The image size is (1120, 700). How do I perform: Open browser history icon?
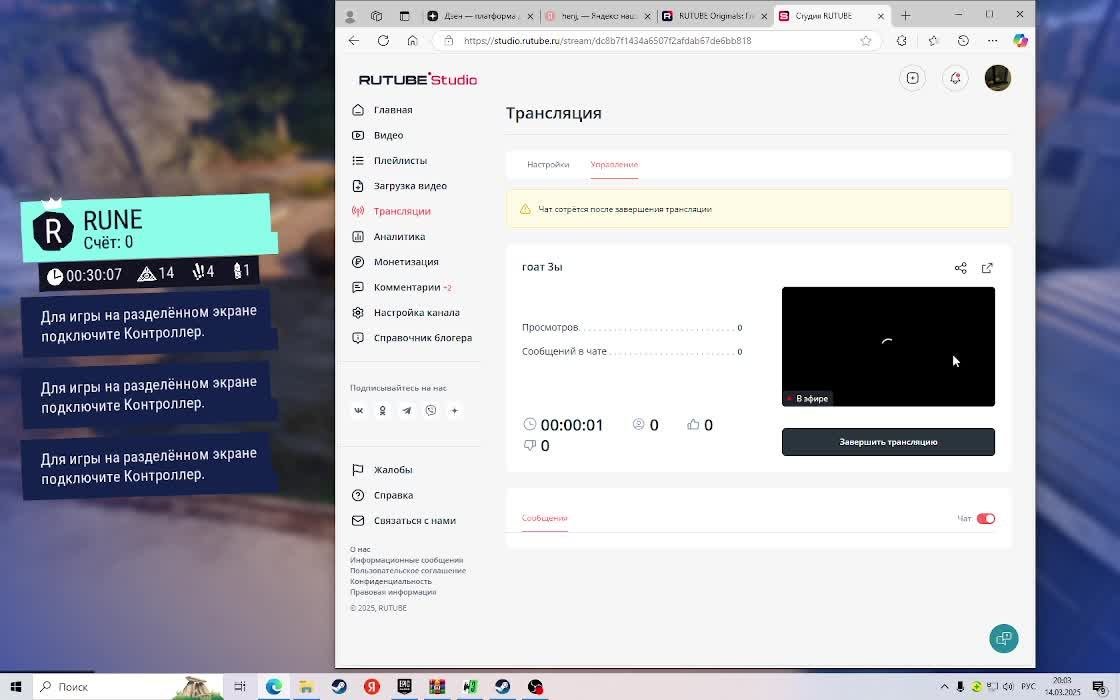tap(963, 41)
